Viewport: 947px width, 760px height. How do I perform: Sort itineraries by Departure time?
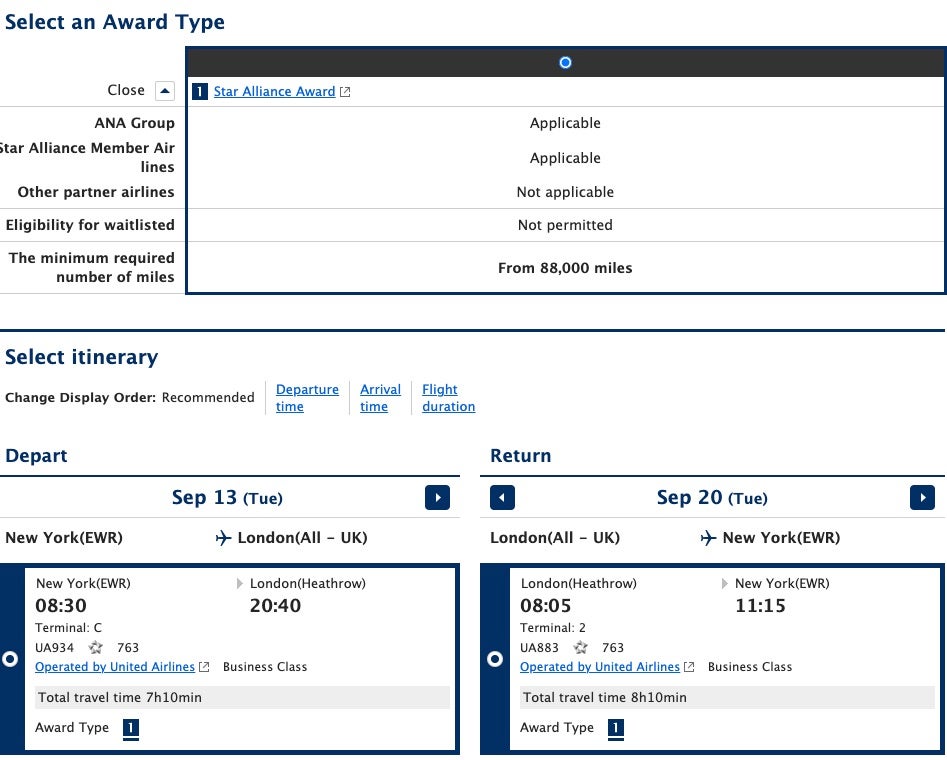tap(307, 398)
